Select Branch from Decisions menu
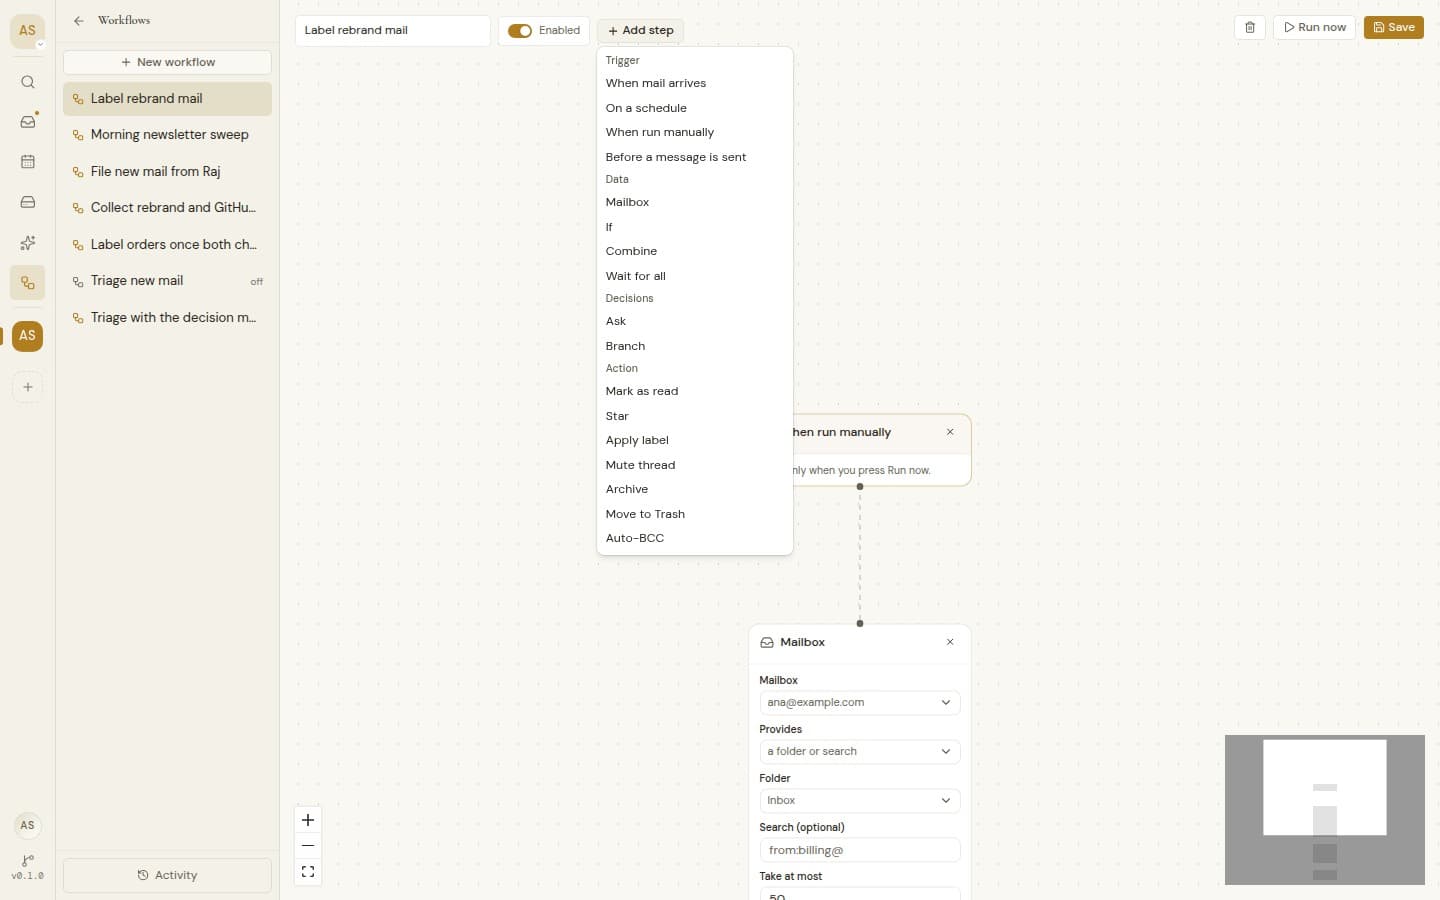The image size is (1440, 900). tap(695, 346)
